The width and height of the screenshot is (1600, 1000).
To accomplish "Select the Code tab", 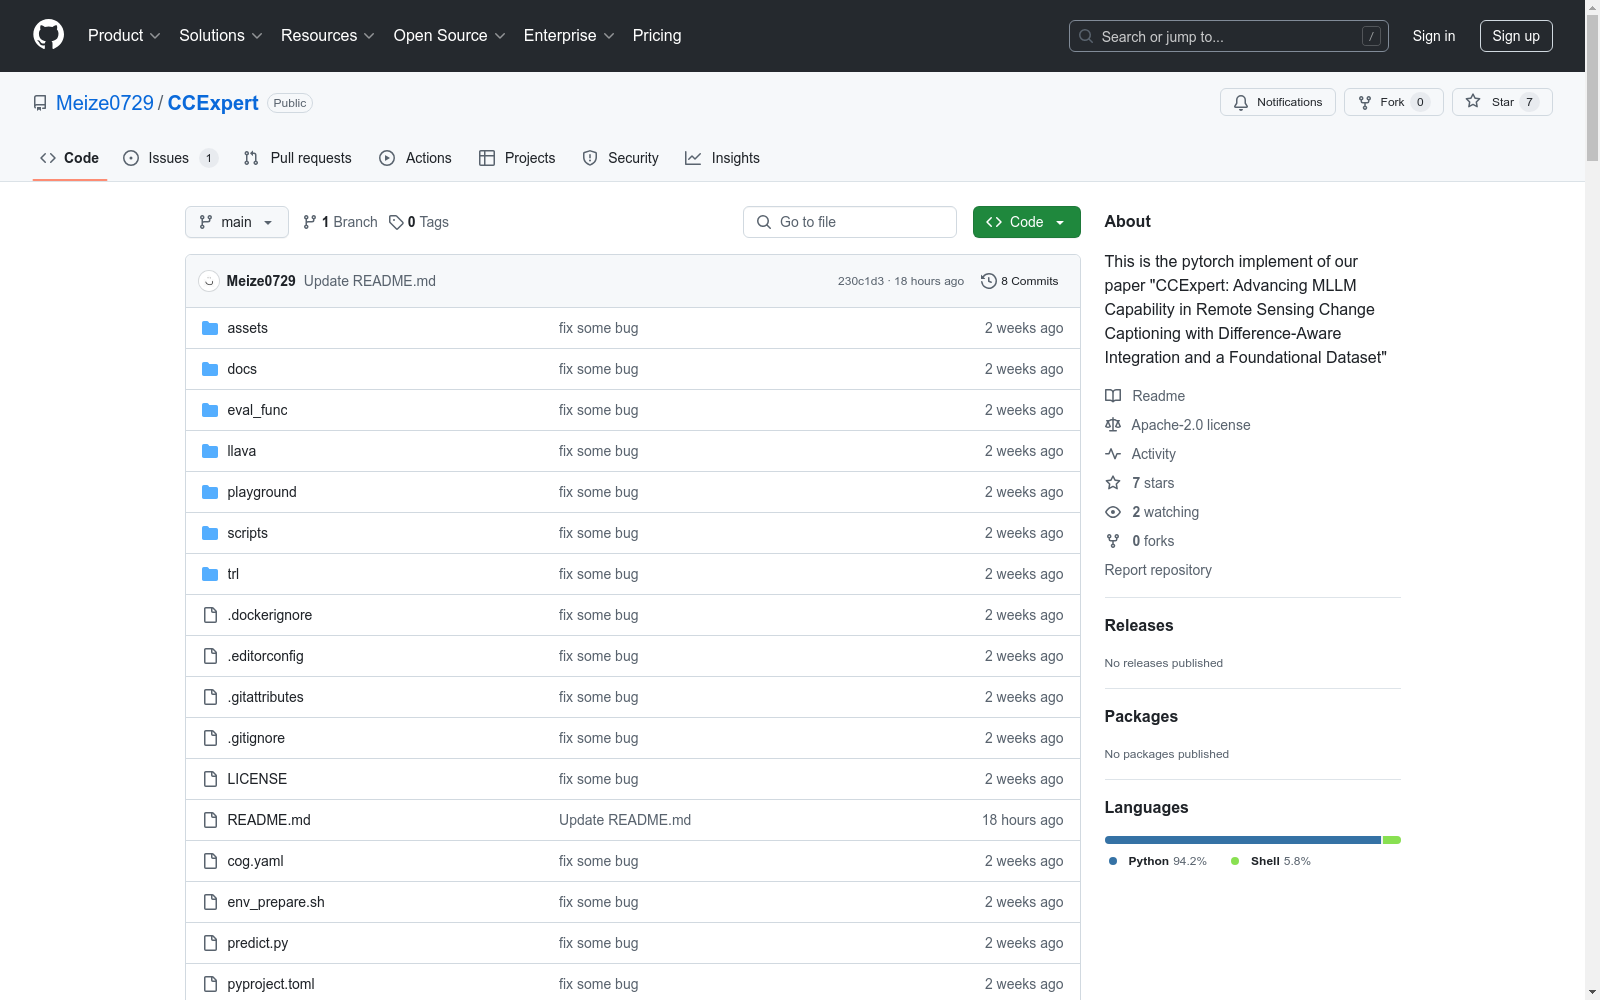I will point(70,158).
